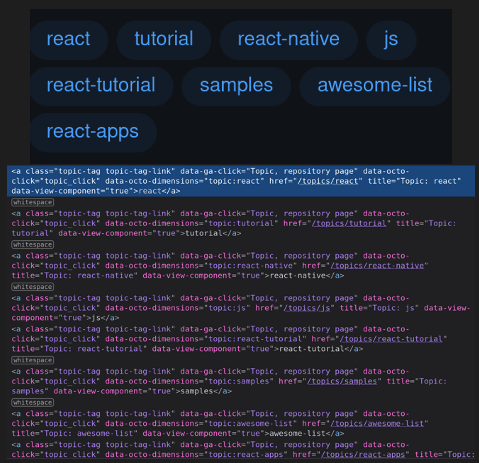The image size is (479, 463).
Task: Click whitespace badge below the react-tutorial element
Action: [x=33, y=360]
